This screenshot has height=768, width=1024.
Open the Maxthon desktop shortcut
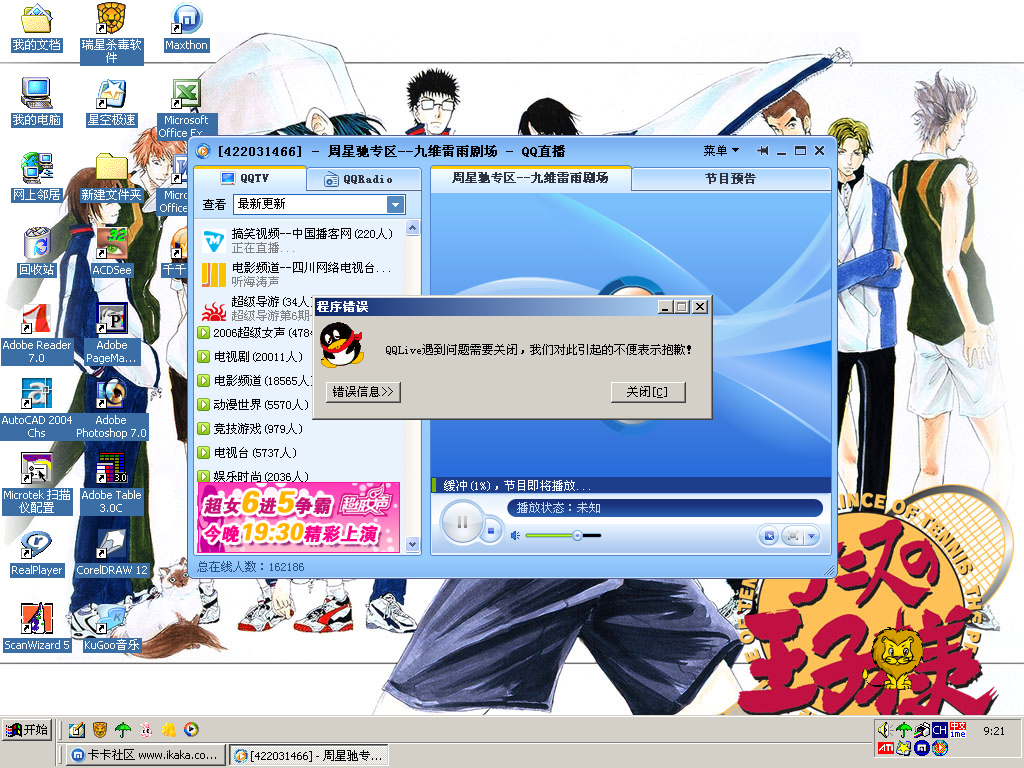coord(187,27)
